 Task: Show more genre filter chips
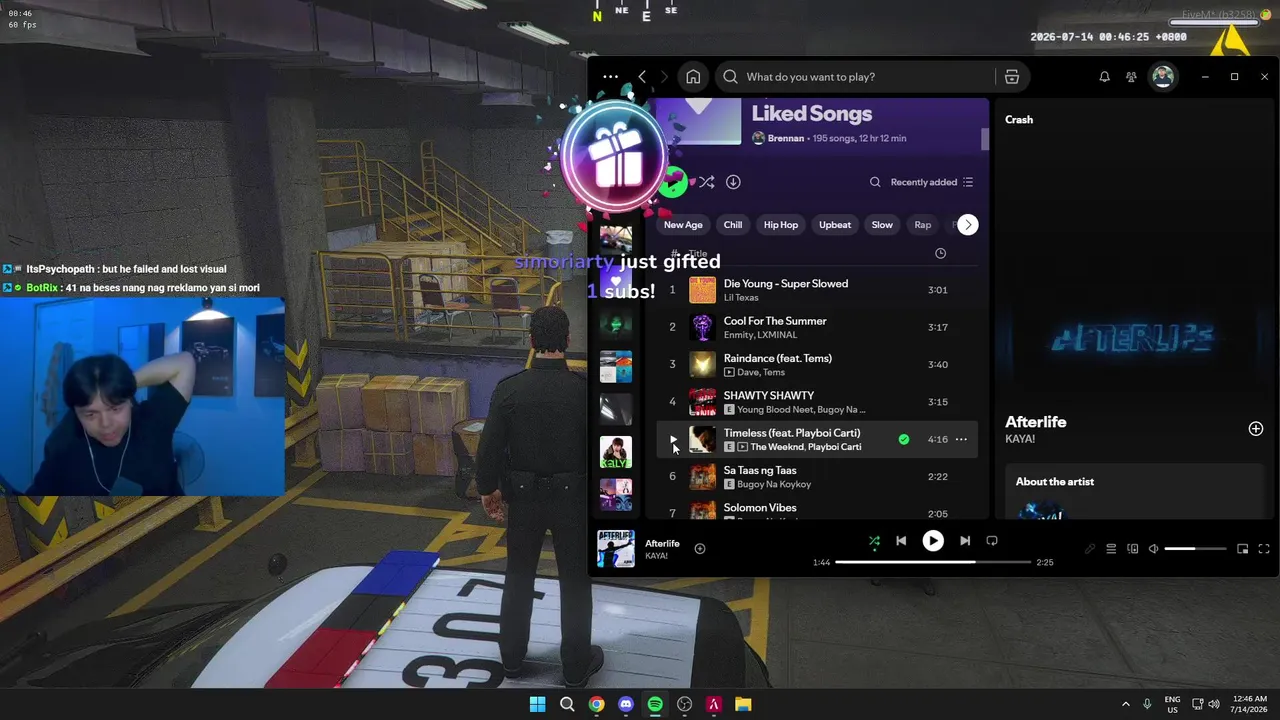point(967,225)
